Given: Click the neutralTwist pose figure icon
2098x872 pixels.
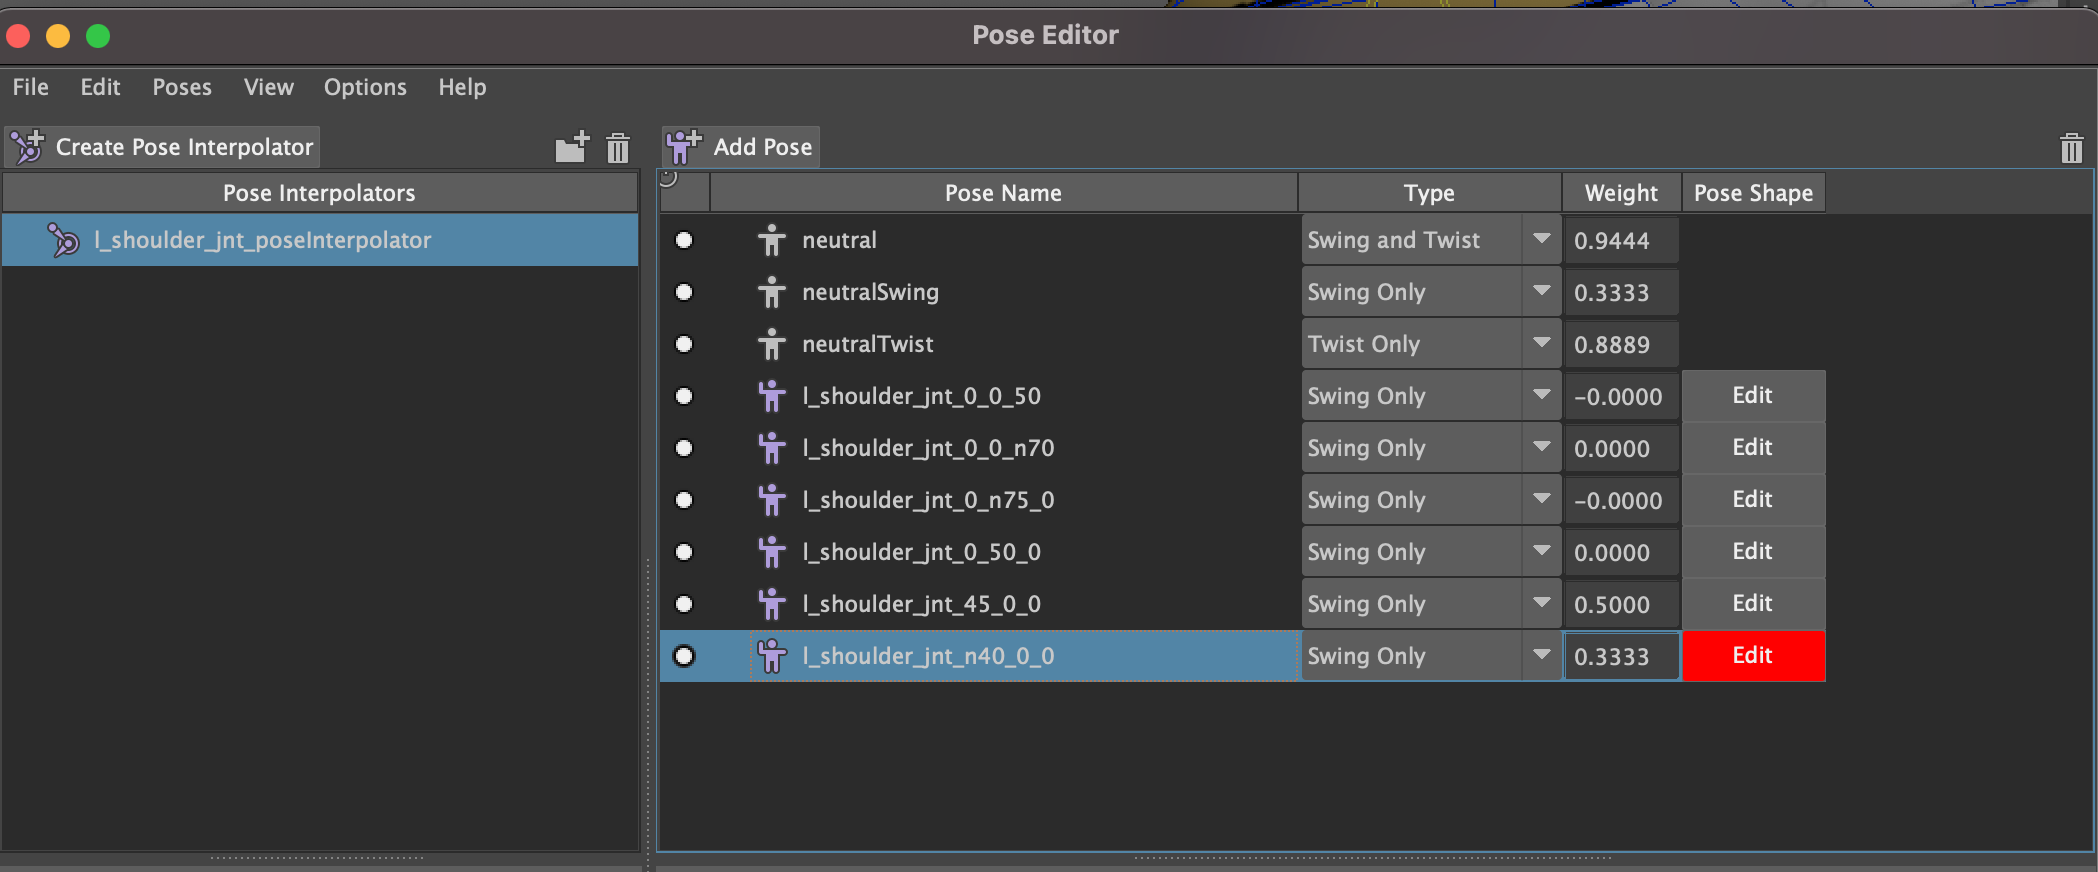Looking at the screenshot, I should point(771,344).
